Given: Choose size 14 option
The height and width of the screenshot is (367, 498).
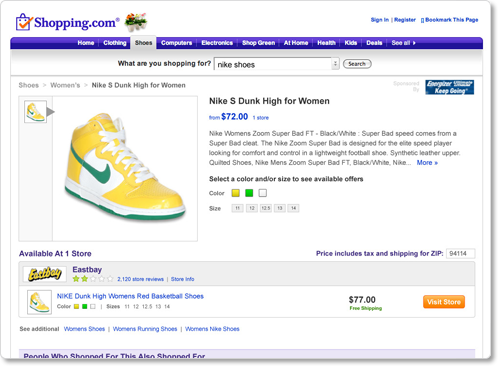Looking at the screenshot, I should [293, 208].
